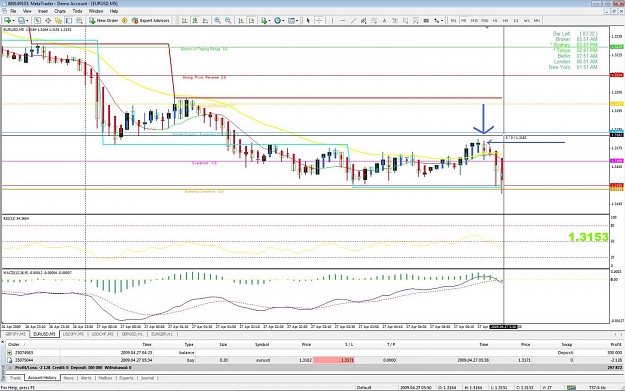This screenshot has width=625, height=391.
Task: Switch to the USDCHF,M5 chart tab
Action: pos(102,334)
